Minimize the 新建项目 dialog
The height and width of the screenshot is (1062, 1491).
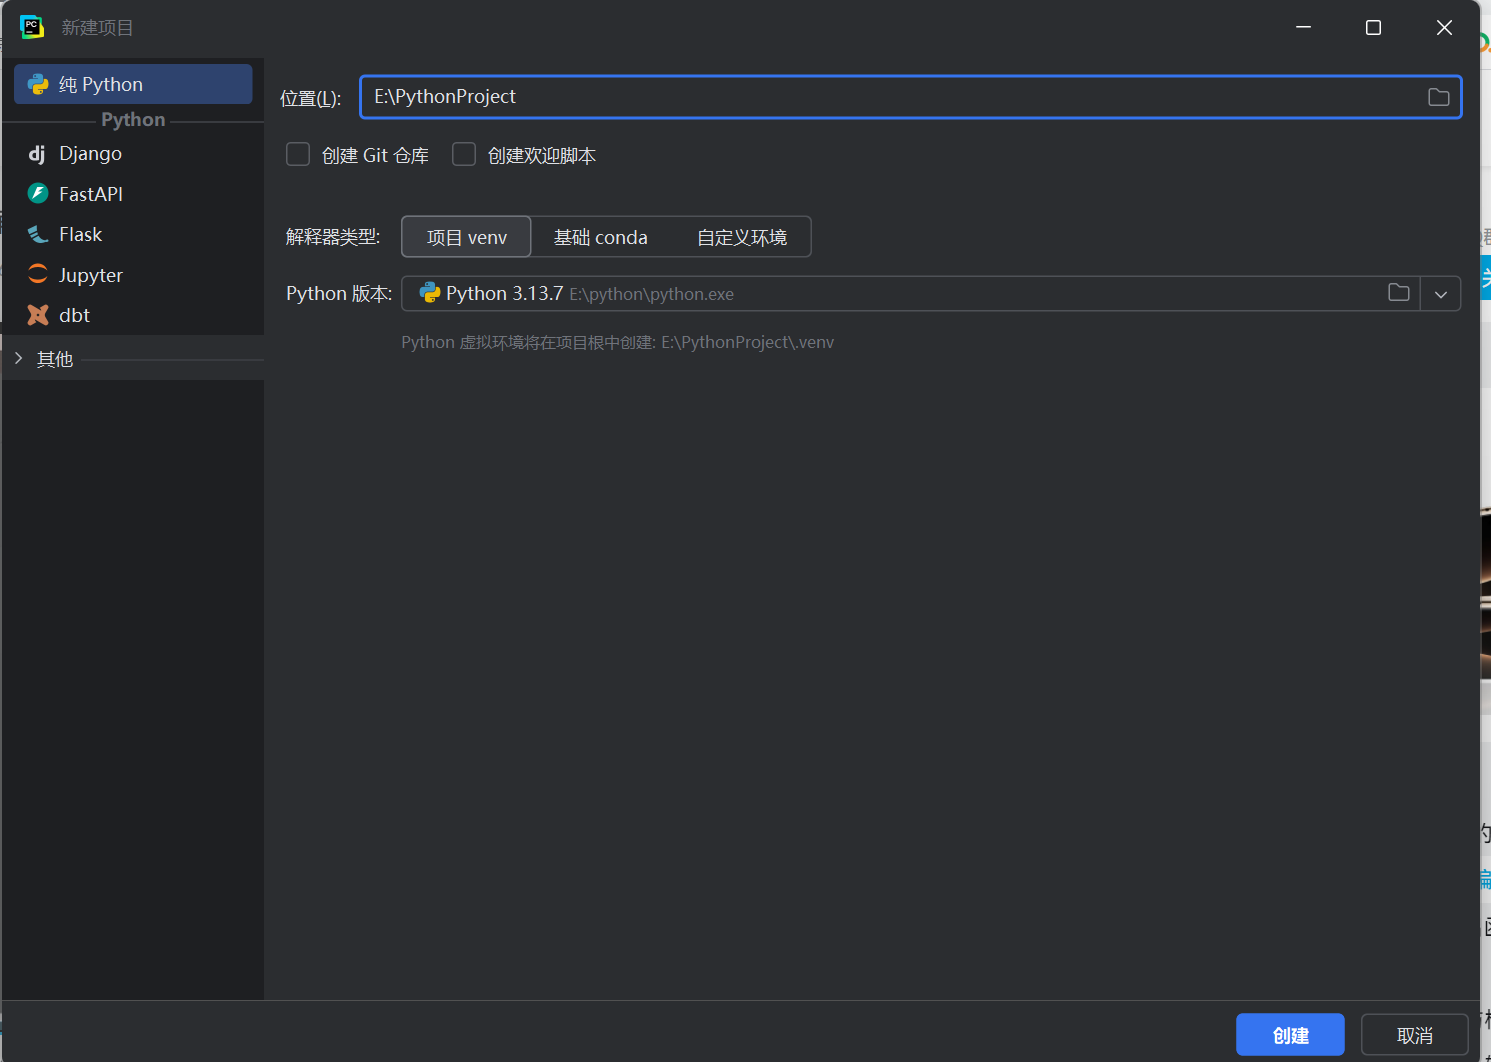(x=1303, y=27)
